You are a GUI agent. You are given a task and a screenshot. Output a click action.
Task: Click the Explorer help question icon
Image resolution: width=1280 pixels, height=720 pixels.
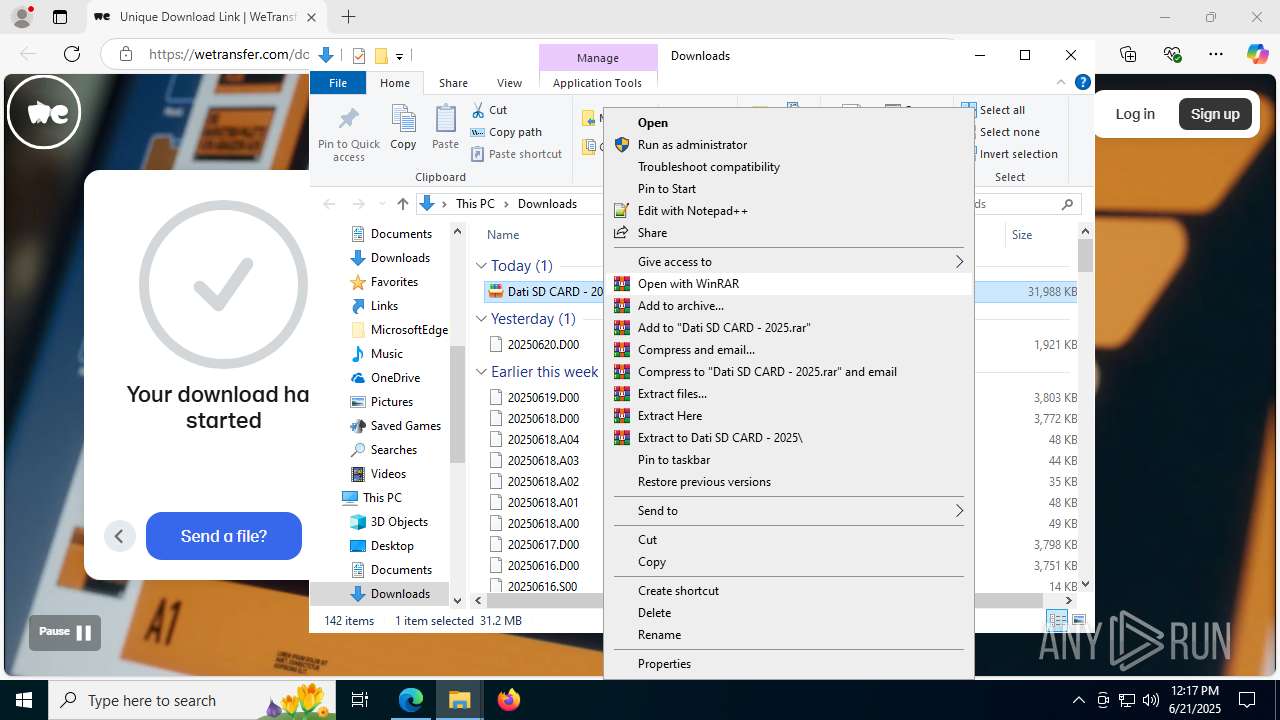pyautogui.click(x=1082, y=83)
